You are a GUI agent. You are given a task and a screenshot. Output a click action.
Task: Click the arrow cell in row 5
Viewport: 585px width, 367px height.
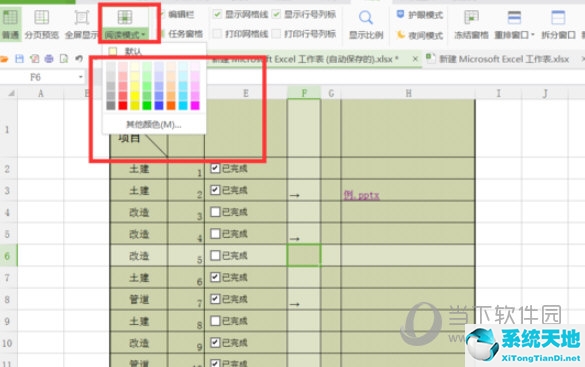[x=304, y=234]
